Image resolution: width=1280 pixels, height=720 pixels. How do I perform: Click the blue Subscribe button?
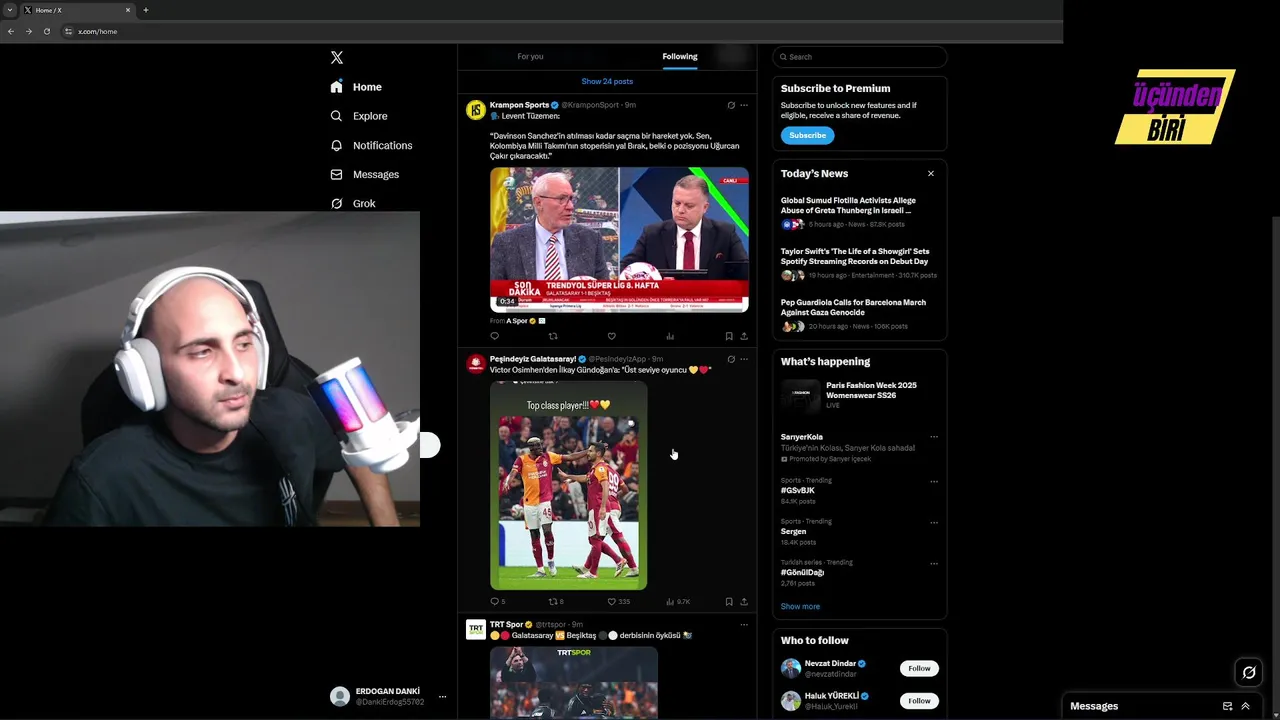[x=807, y=135]
